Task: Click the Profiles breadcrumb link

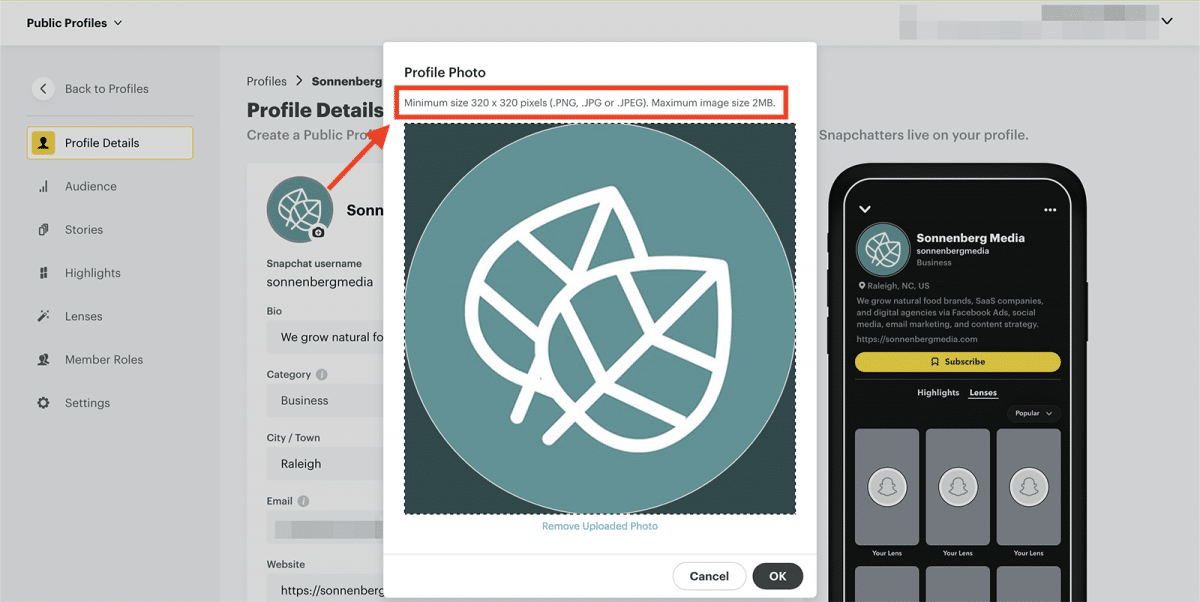Action: (266, 81)
